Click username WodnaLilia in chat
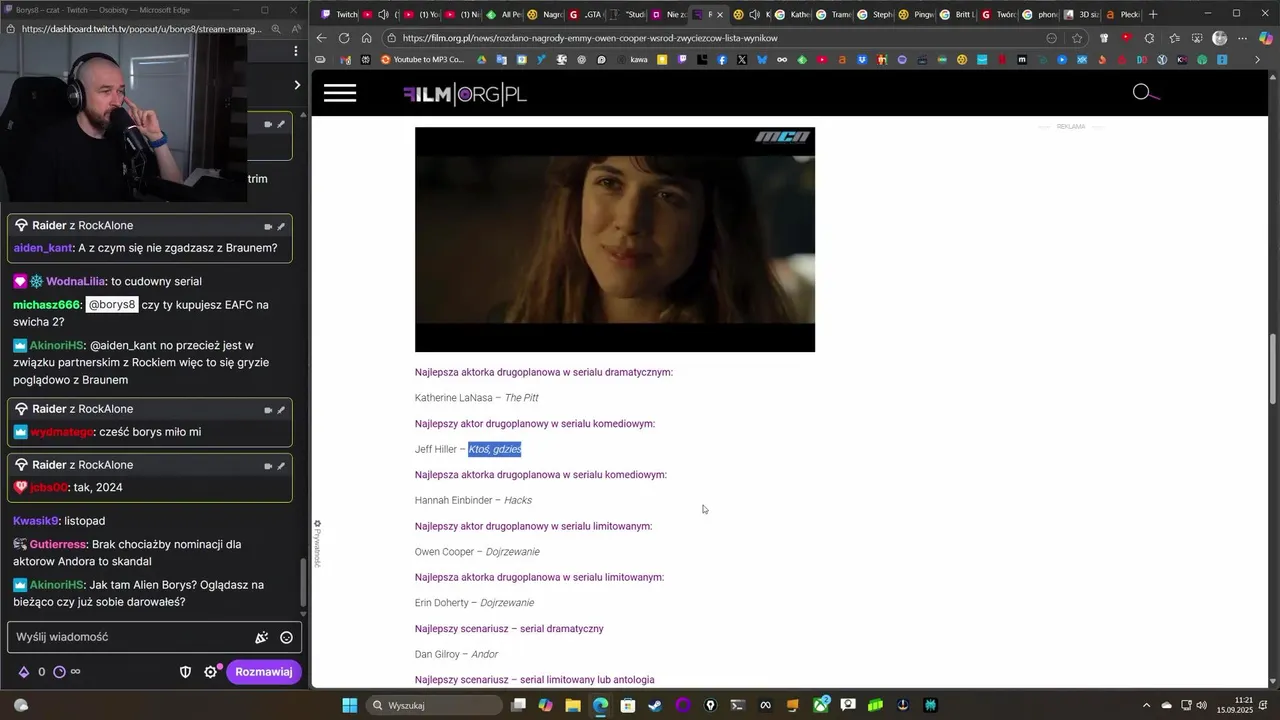This screenshot has width=1280, height=720. 75,282
